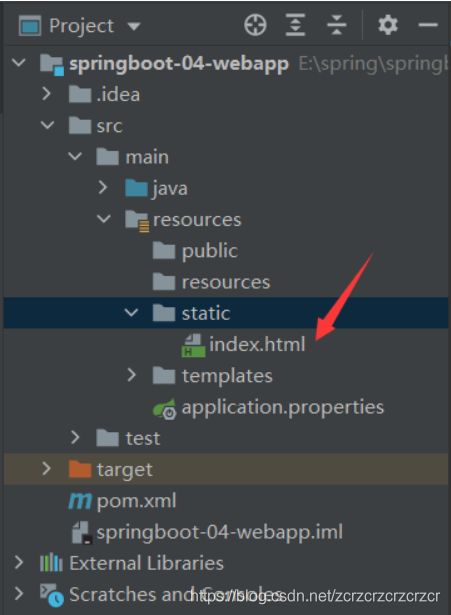Screen dimensions: 451x615
Task: Click the Collapse All toolbar icon
Action: click(336, 25)
